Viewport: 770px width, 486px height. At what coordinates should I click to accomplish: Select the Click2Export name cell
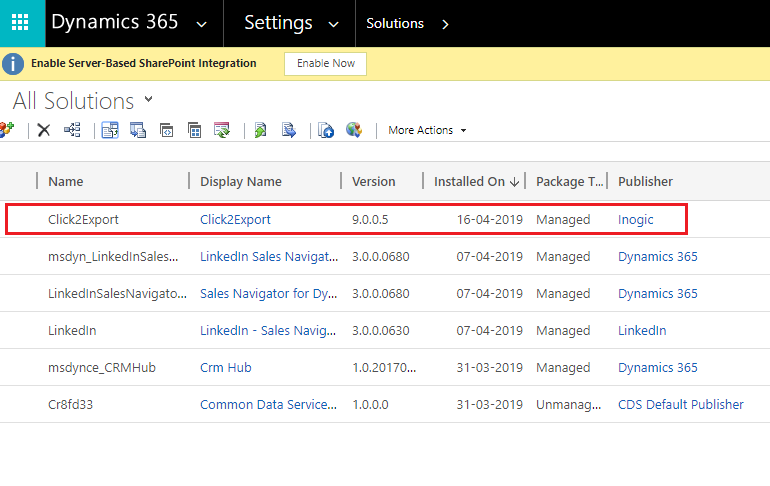tap(83, 219)
